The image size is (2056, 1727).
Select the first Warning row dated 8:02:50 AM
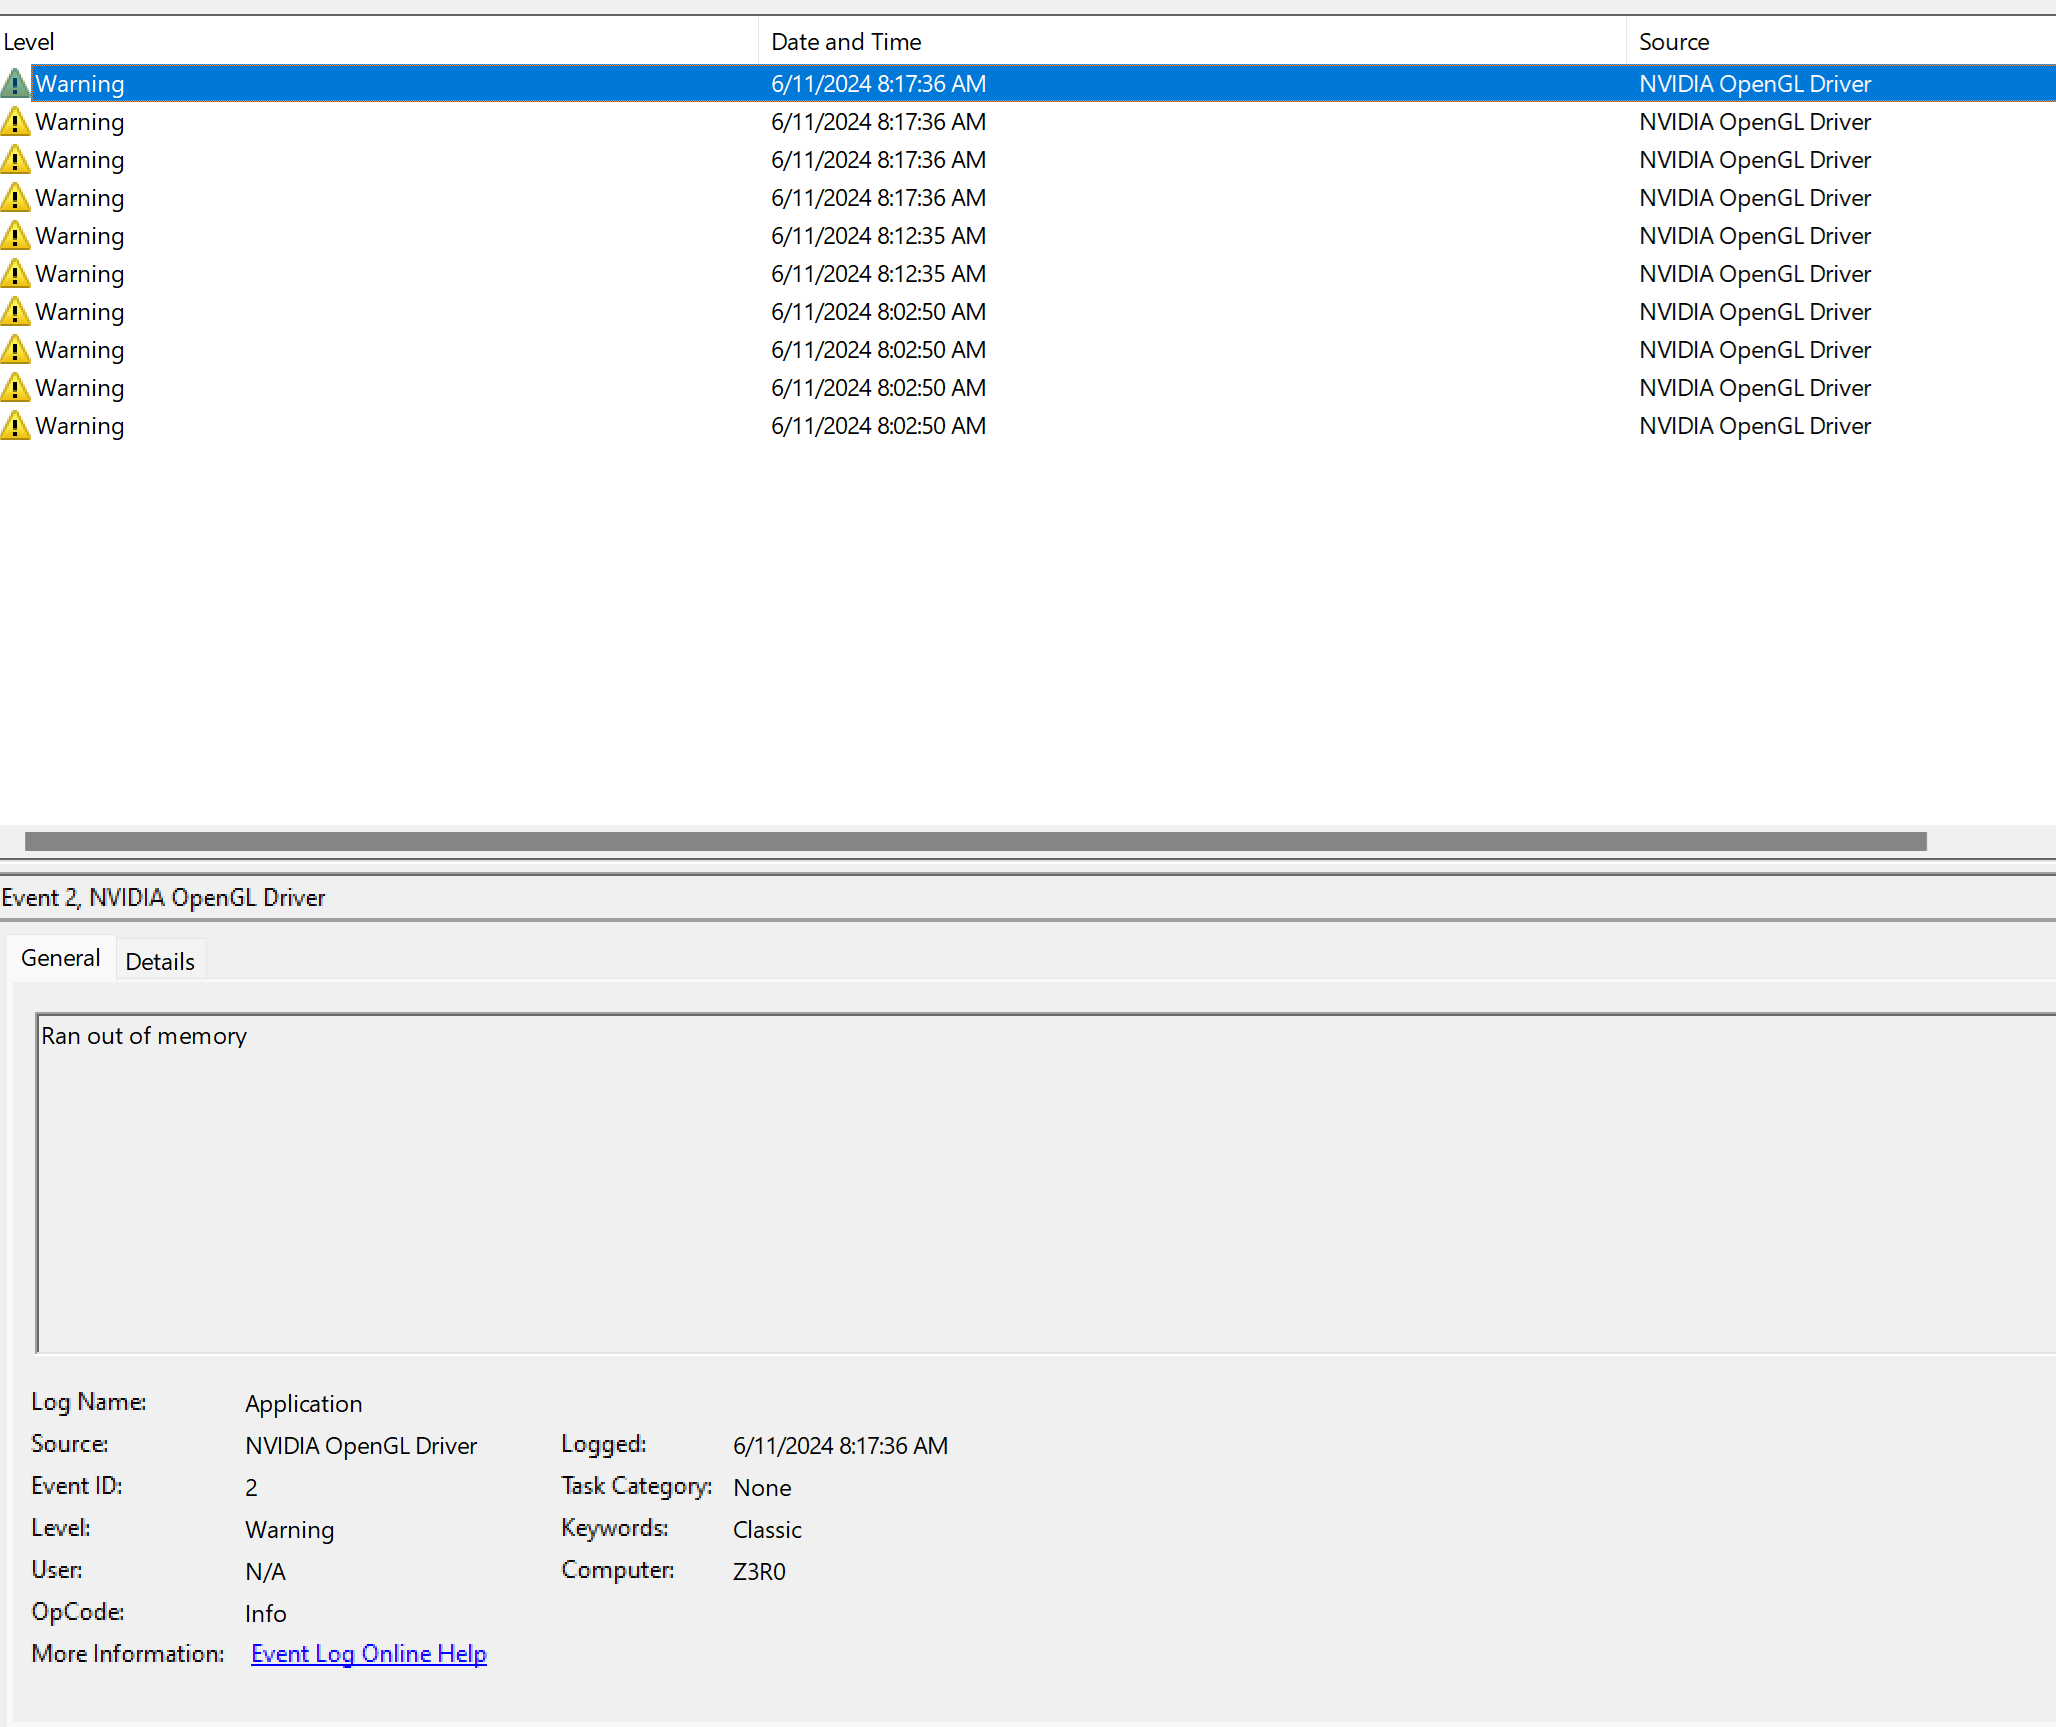click(x=1028, y=312)
